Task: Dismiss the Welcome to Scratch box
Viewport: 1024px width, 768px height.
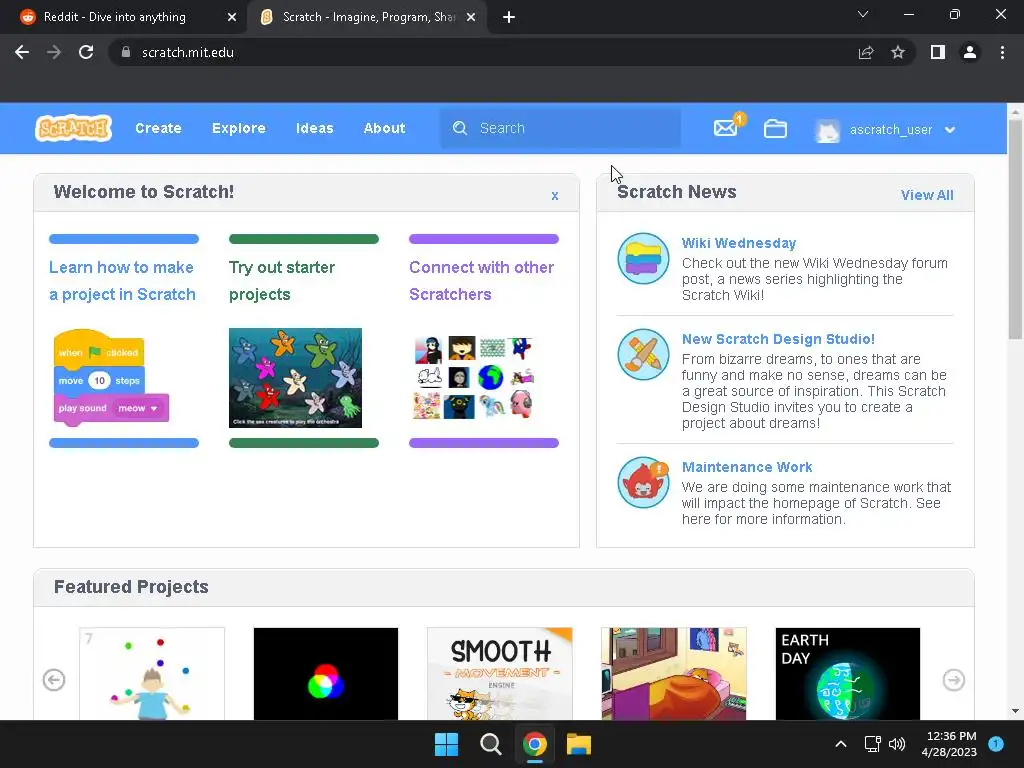Action: click(554, 195)
